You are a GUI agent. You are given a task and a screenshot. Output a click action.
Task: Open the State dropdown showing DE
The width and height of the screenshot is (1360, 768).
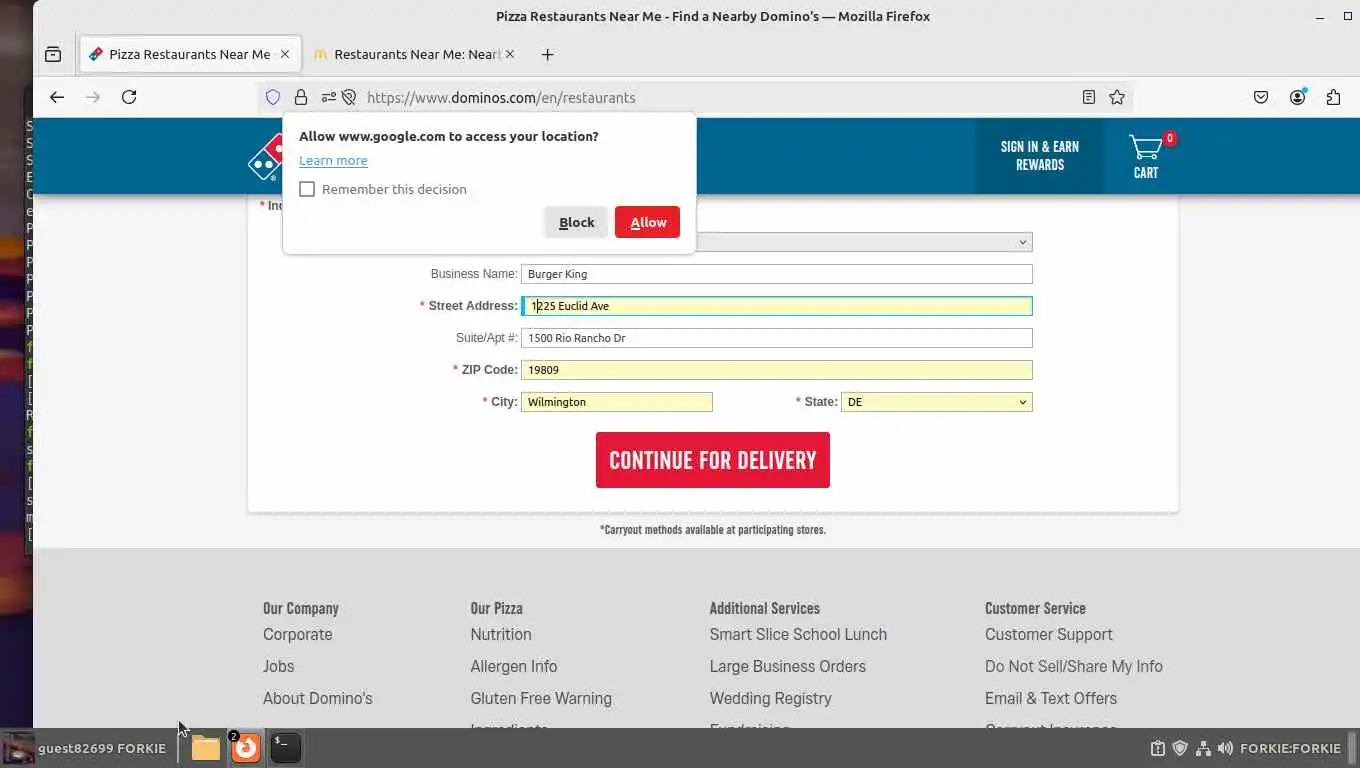pyautogui.click(x=937, y=402)
